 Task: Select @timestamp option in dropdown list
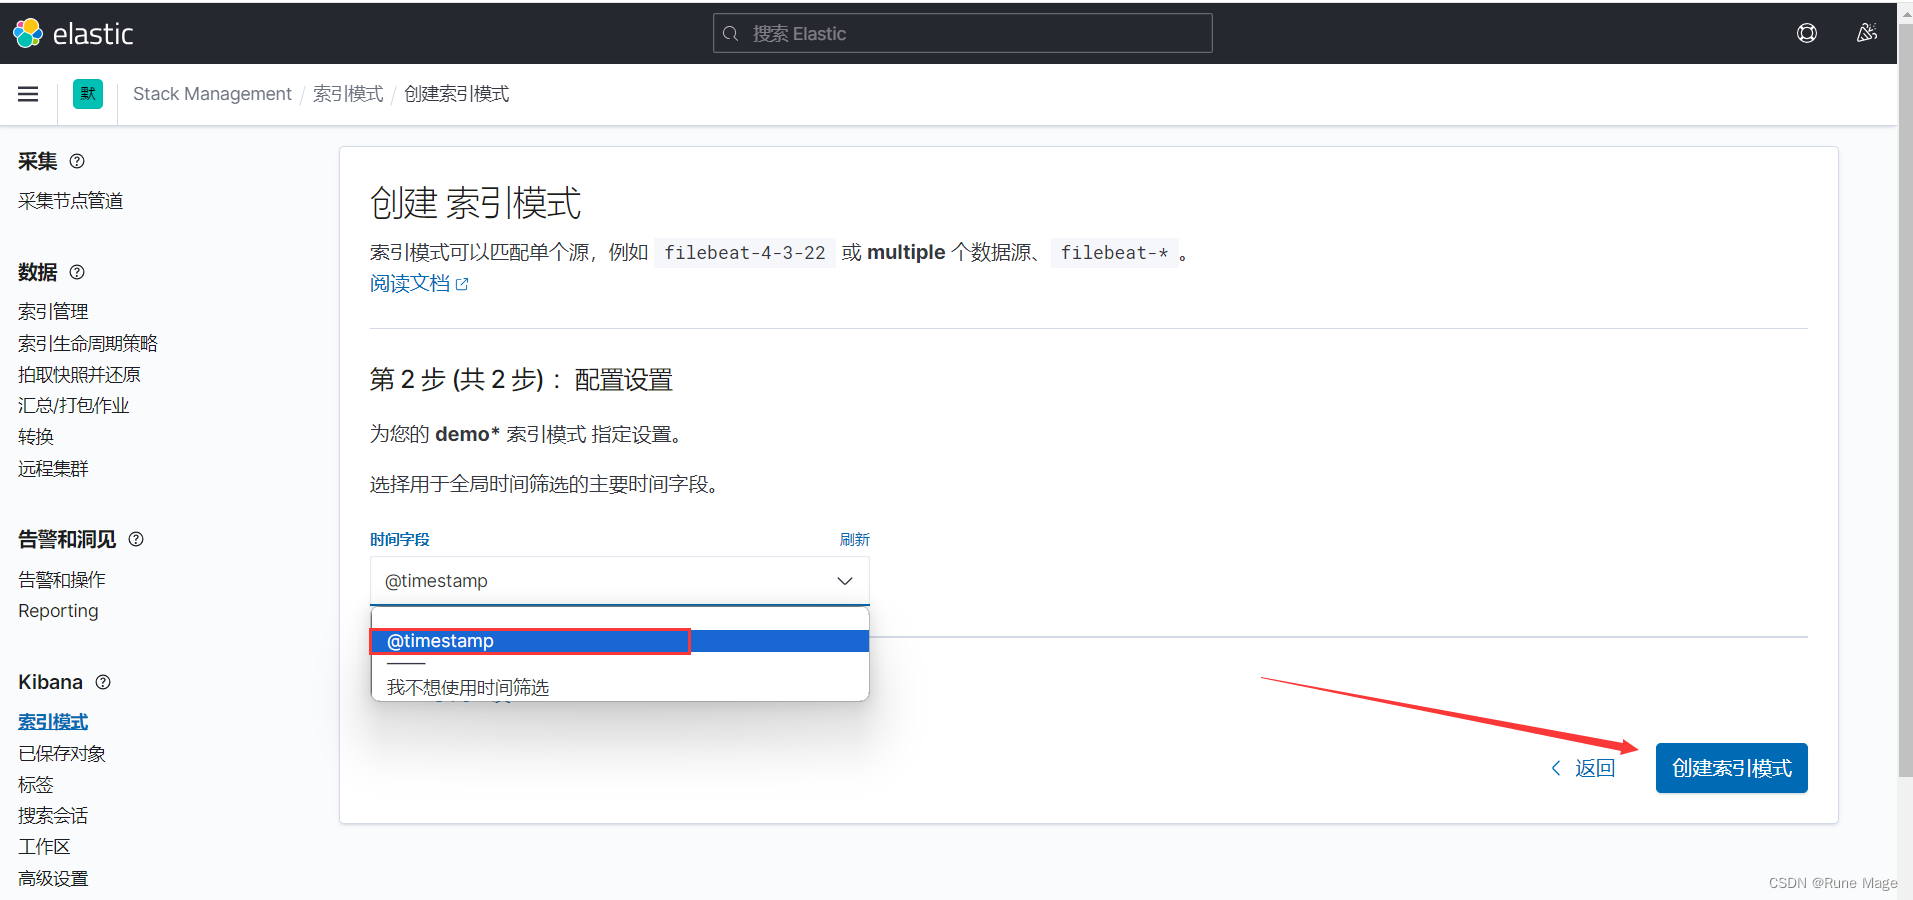(x=619, y=641)
